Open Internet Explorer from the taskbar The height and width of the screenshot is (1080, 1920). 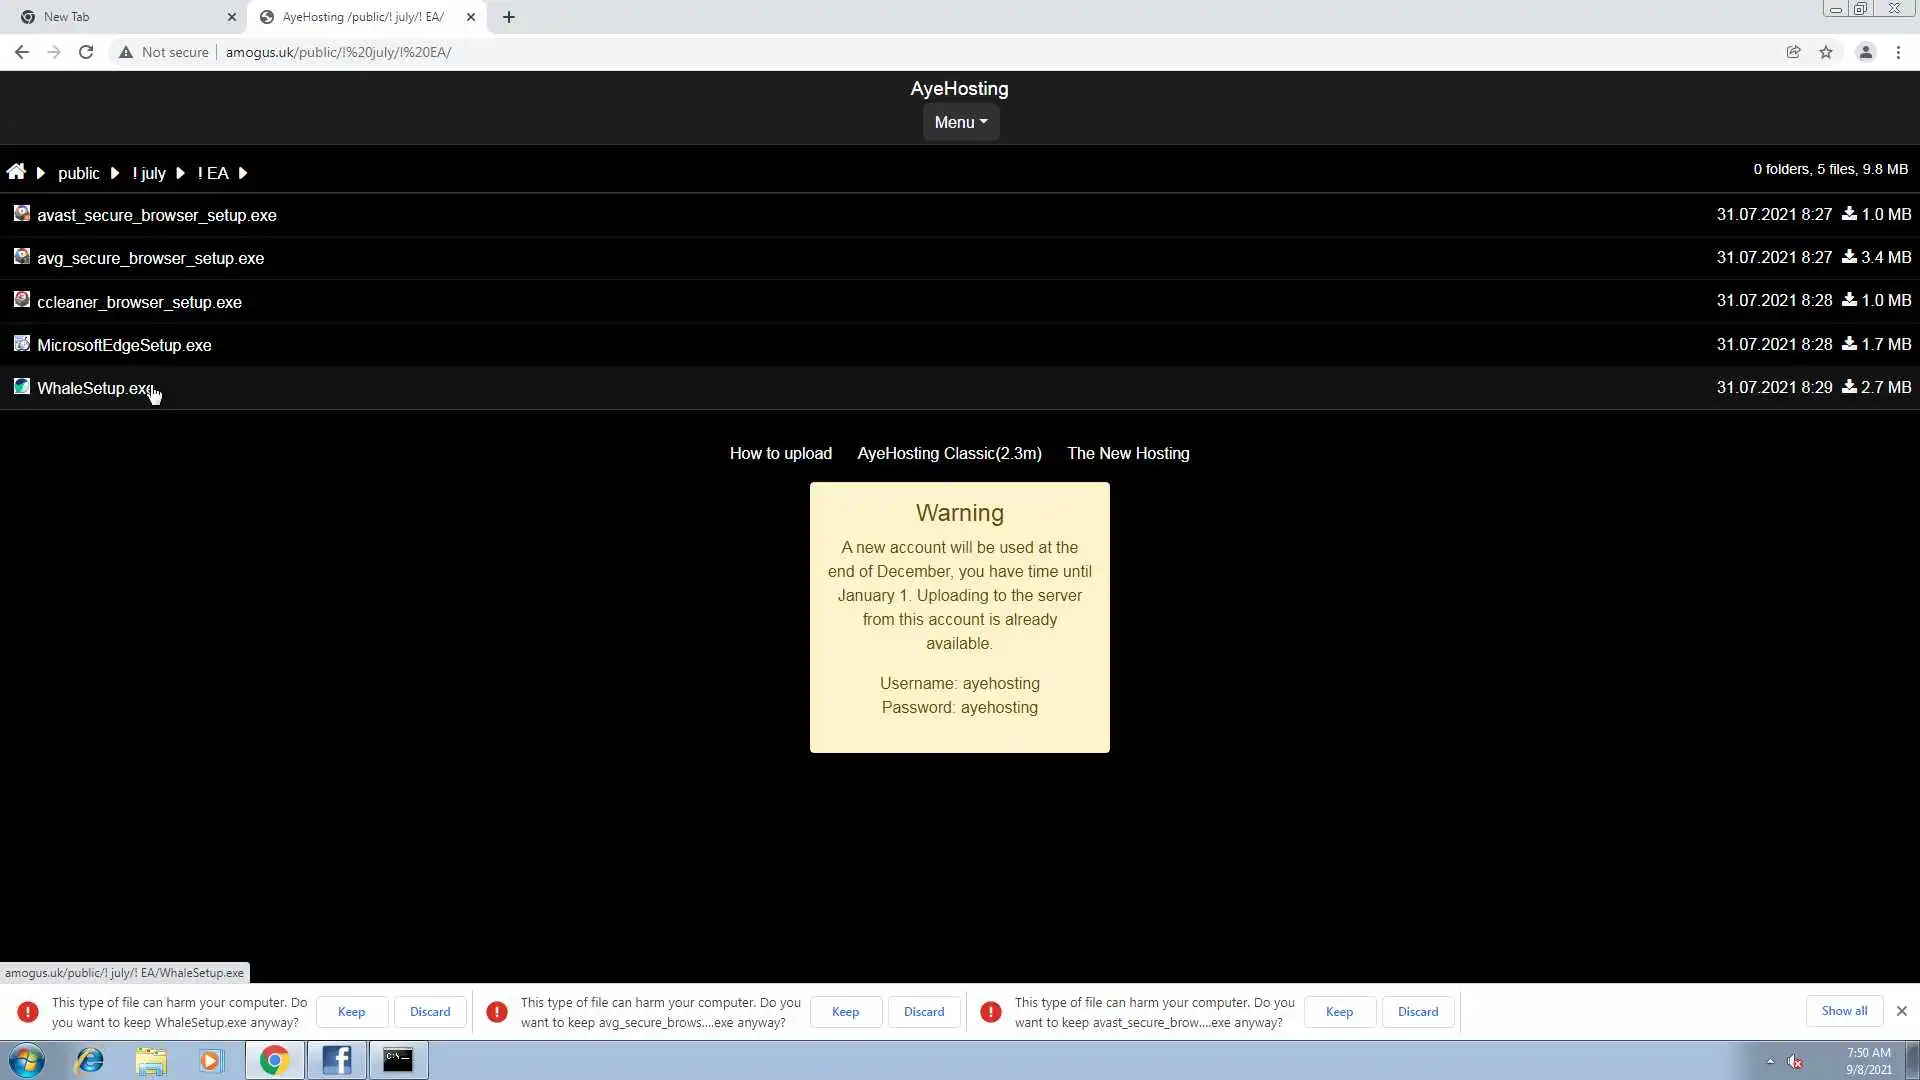click(90, 1060)
